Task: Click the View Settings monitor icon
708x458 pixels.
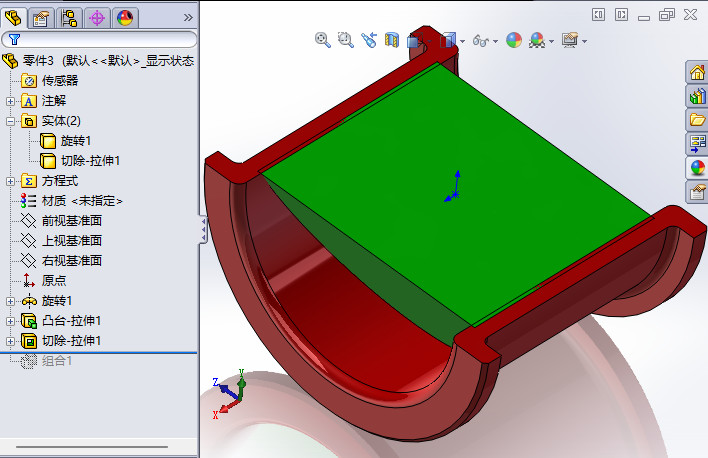Action: (x=570, y=40)
